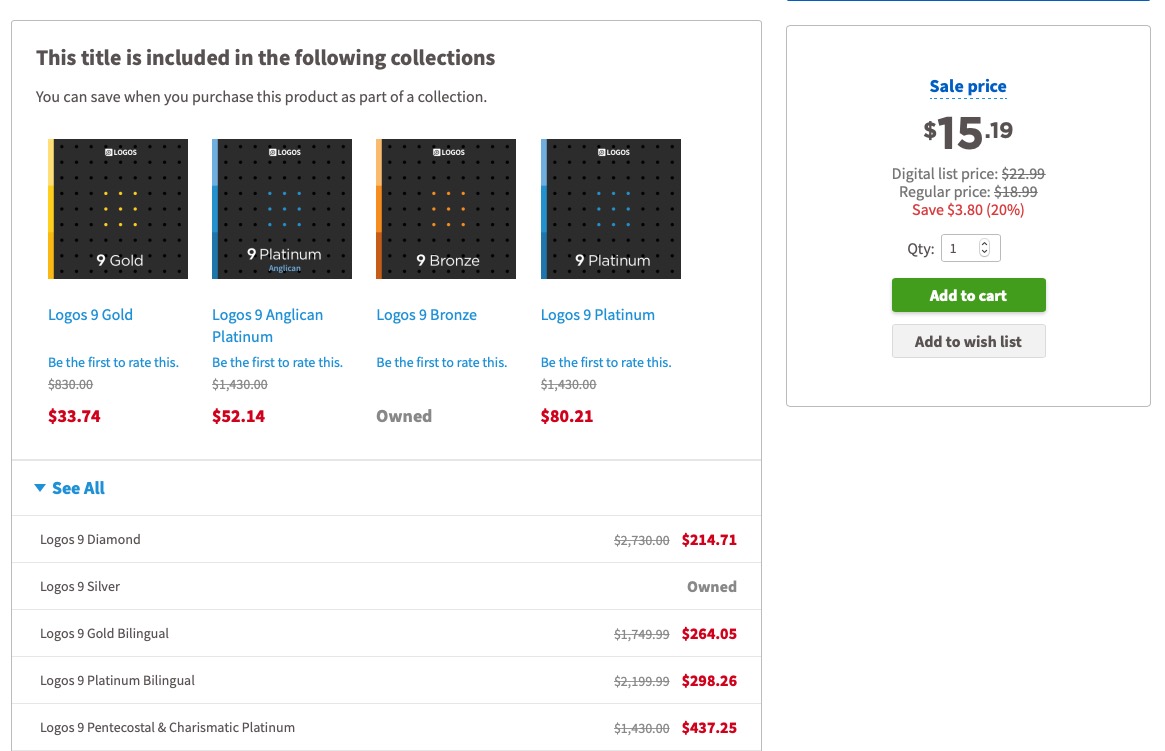
Task: Follow the Logos 9 Gold title link
Action: 91,314
